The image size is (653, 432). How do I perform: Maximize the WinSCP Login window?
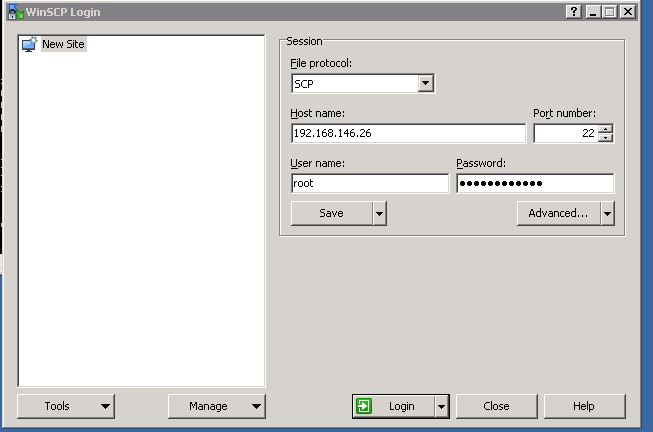610,12
